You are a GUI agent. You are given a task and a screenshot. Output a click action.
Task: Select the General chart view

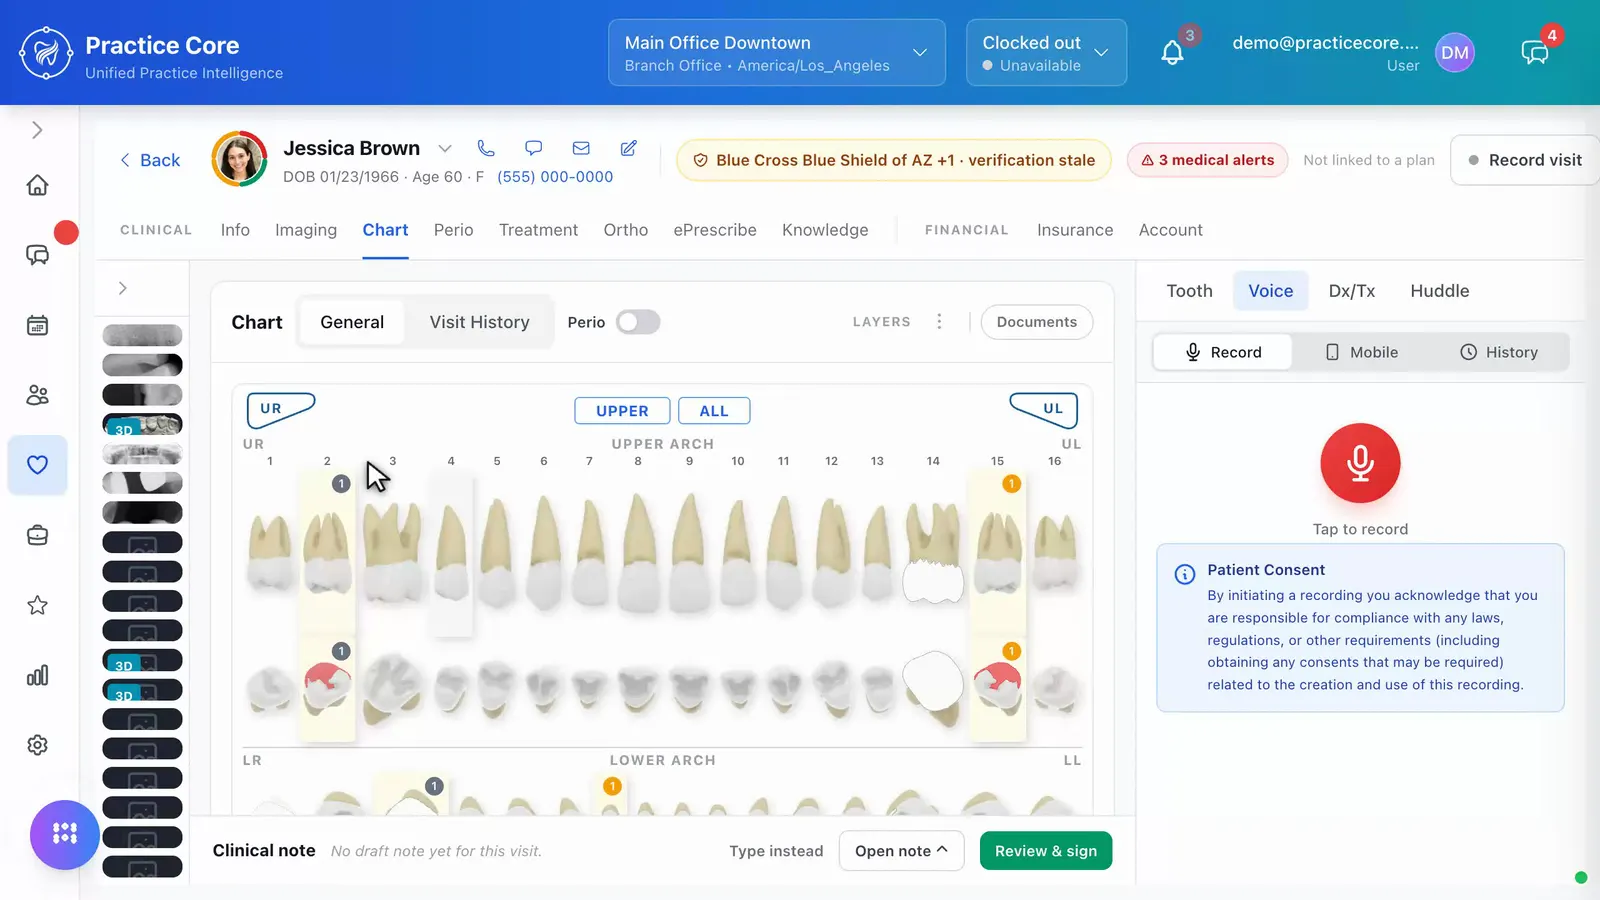tap(352, 322)
